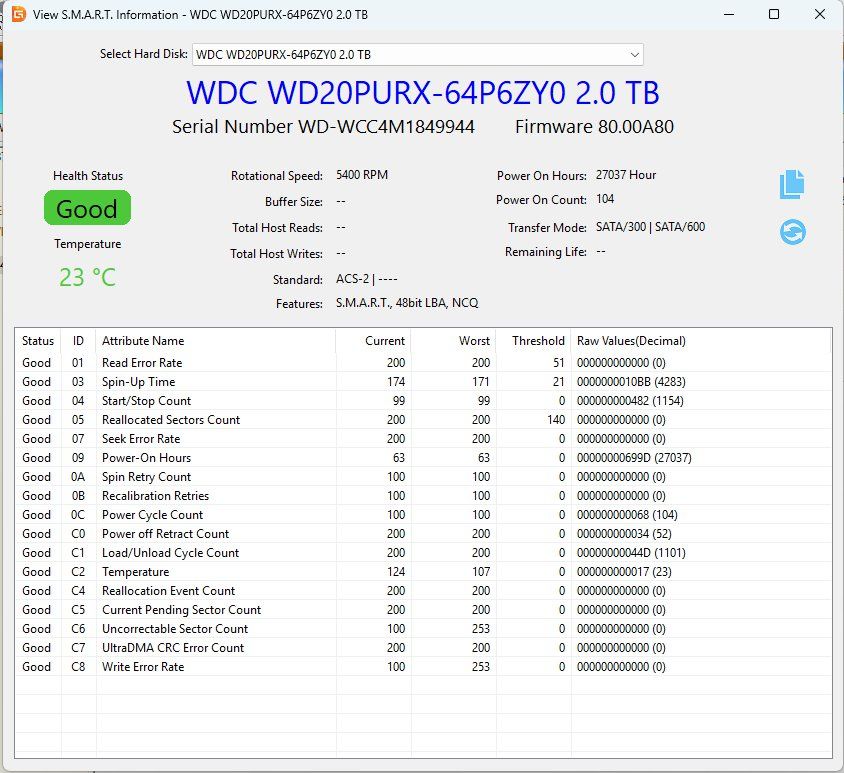Screen dimensions: 844x773
Task: Select the Start/Stop Count attribute
Action: point(423,400)
